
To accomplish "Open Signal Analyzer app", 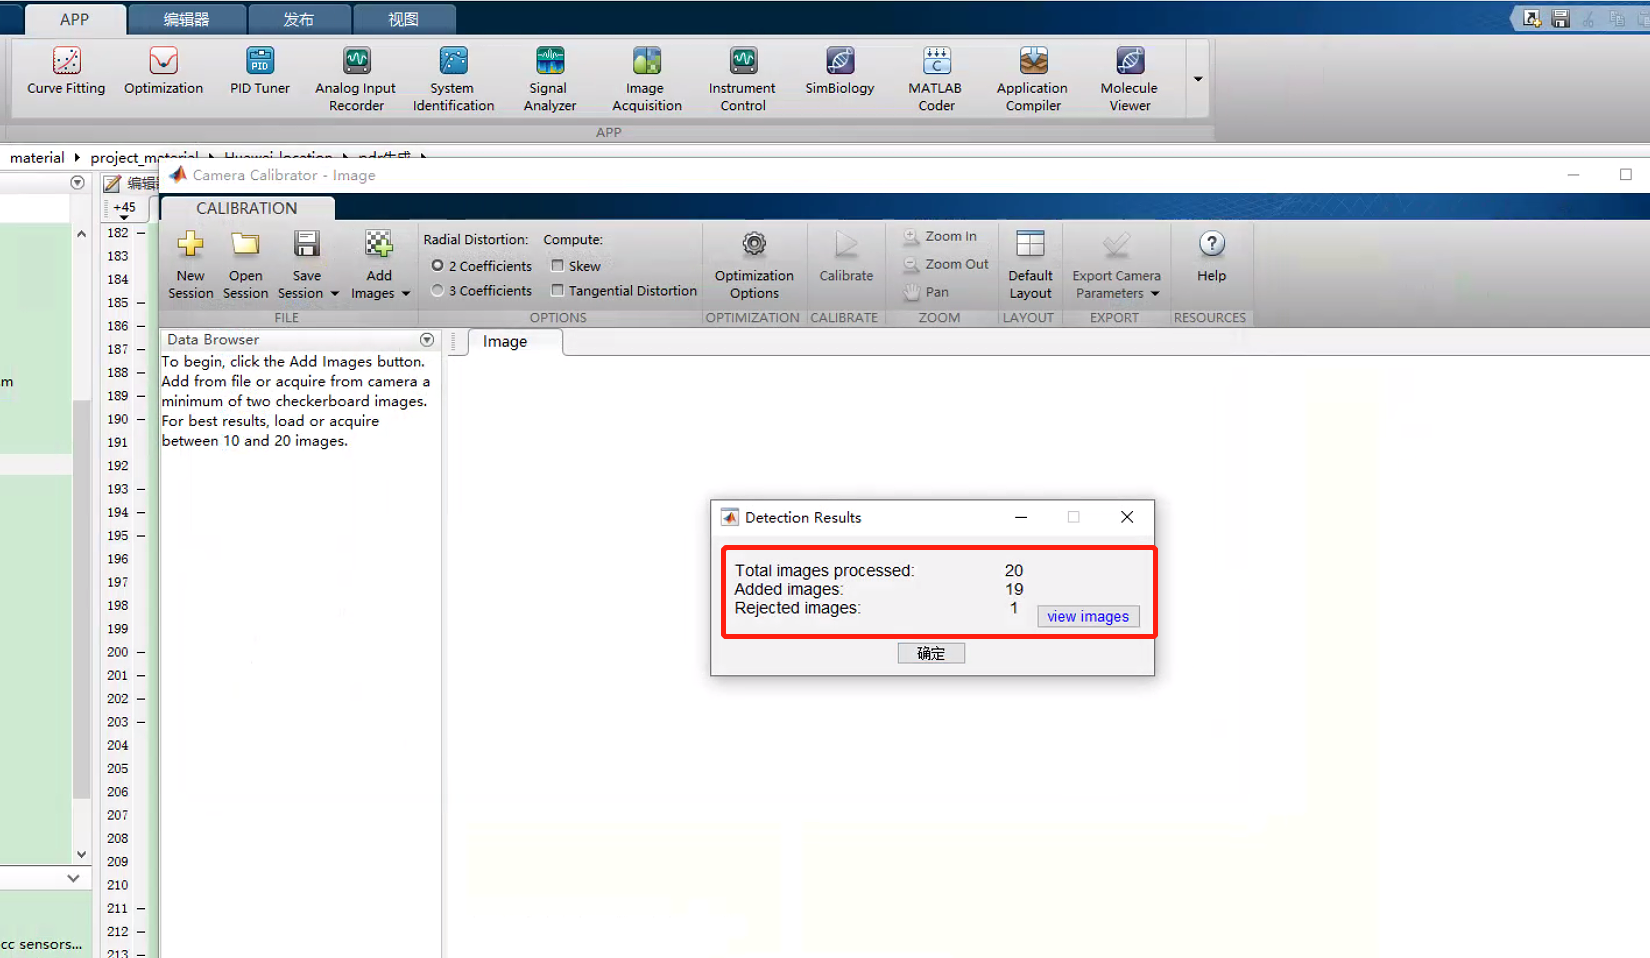I will 550,79.
